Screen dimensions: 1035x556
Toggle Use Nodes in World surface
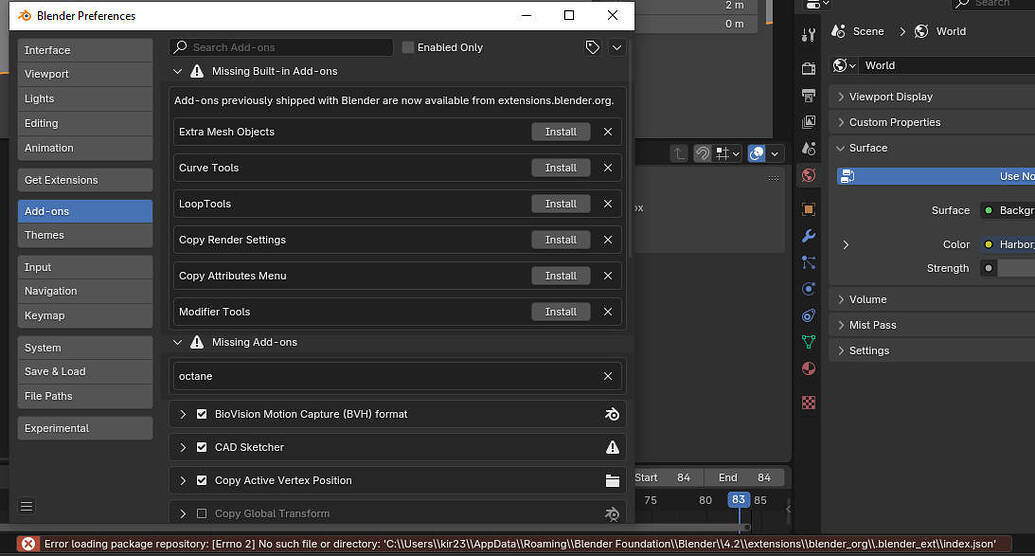936,176
